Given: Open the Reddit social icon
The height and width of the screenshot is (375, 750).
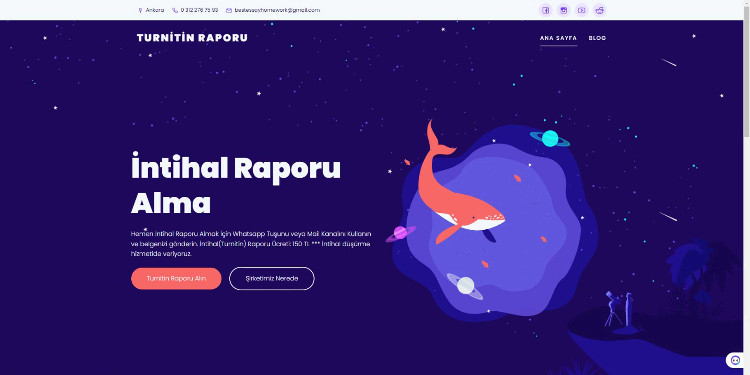Looking at the screenshot, I should (x=600, y=10).
